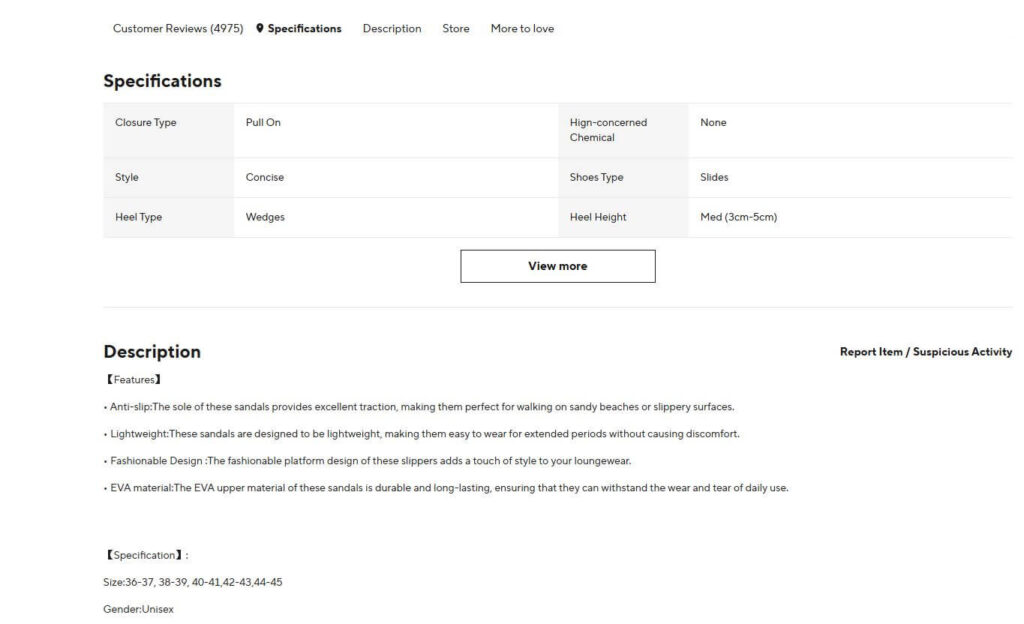The width and height of the screenshot is (1024, 624).
Task: Click the Slides value cell
Action: [x=850, y=178]
